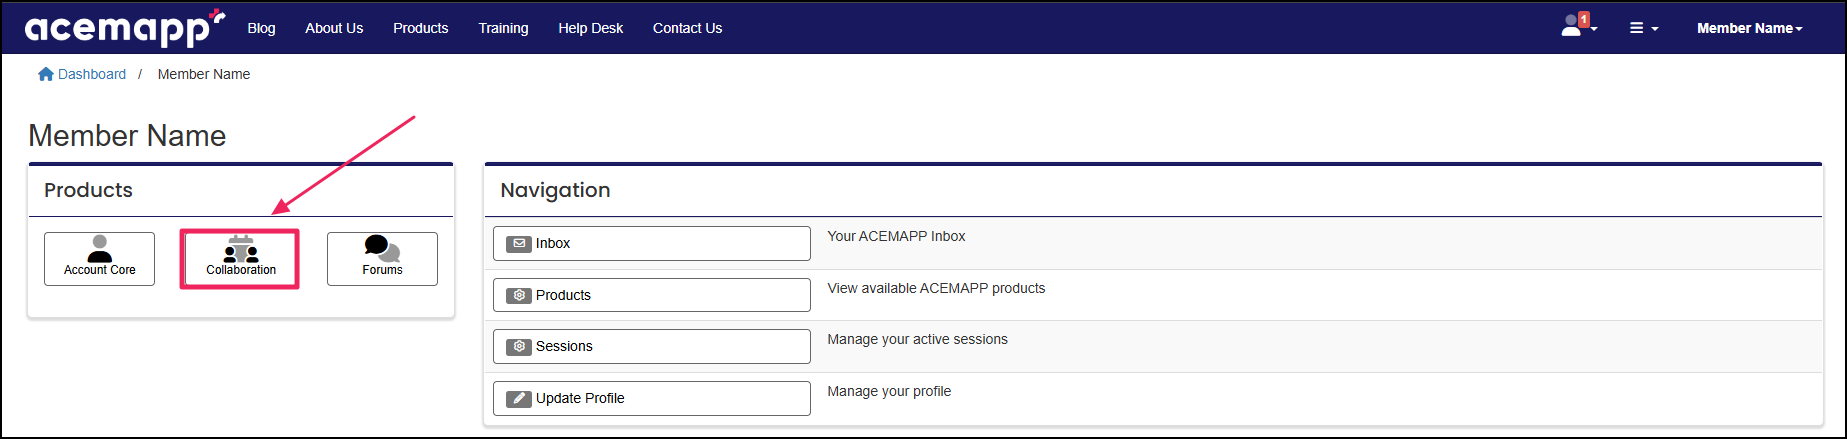Click 'Your ACEMAPP Inbox' description text
The height and width of the screenshot is (439, 1847).
pos(896,236)
